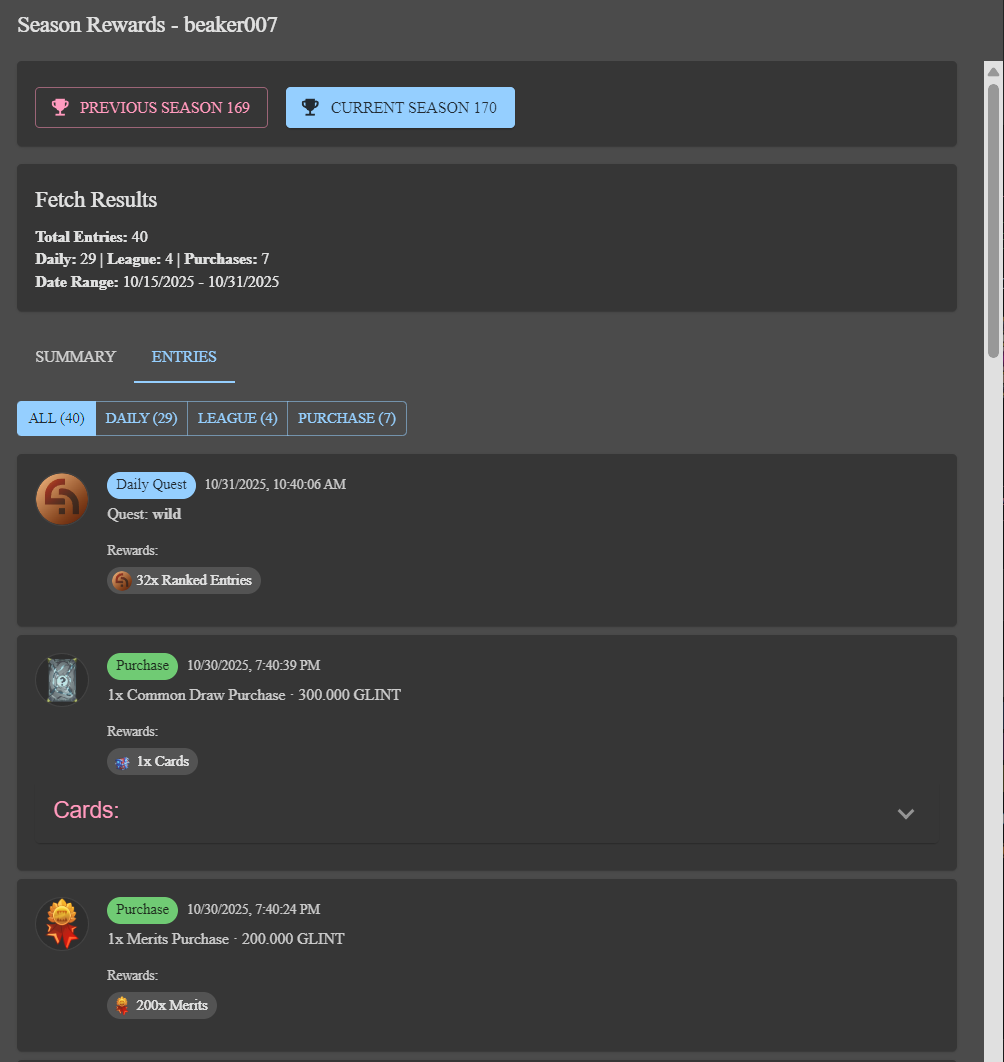Click the Fetch Results heading
Viewport: 1004px width, 1062px height.
click(x=96, y=200)
